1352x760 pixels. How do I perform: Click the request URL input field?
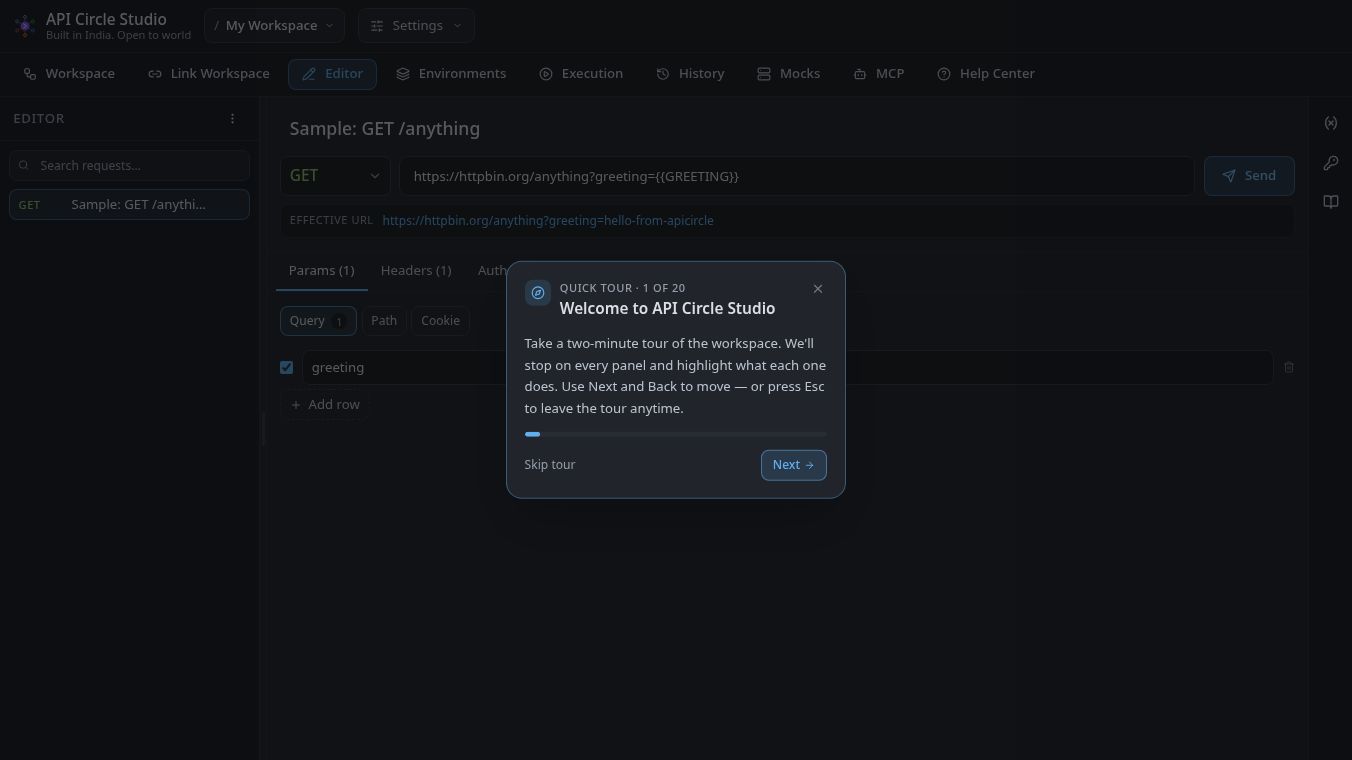[797, 176]
